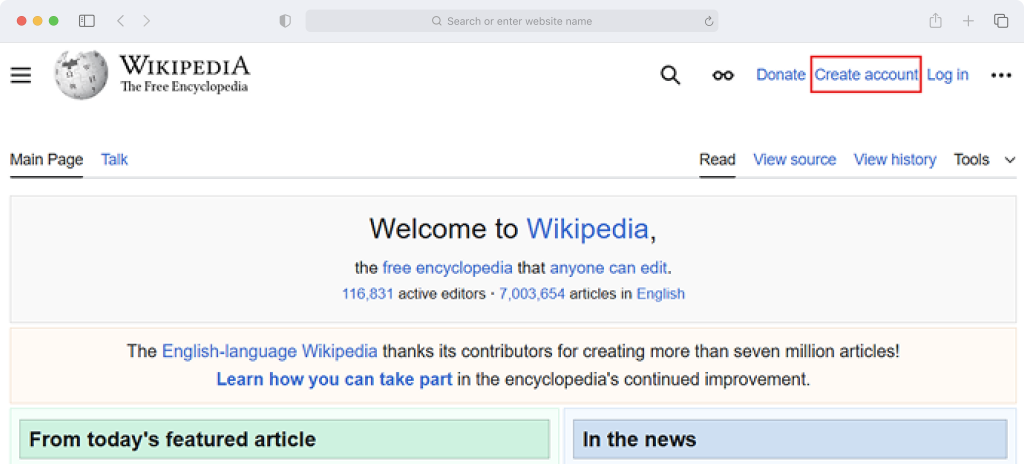Open new tab with plus icon
The height and width of the screenshot is (464, 1024).
coord(968,21)
